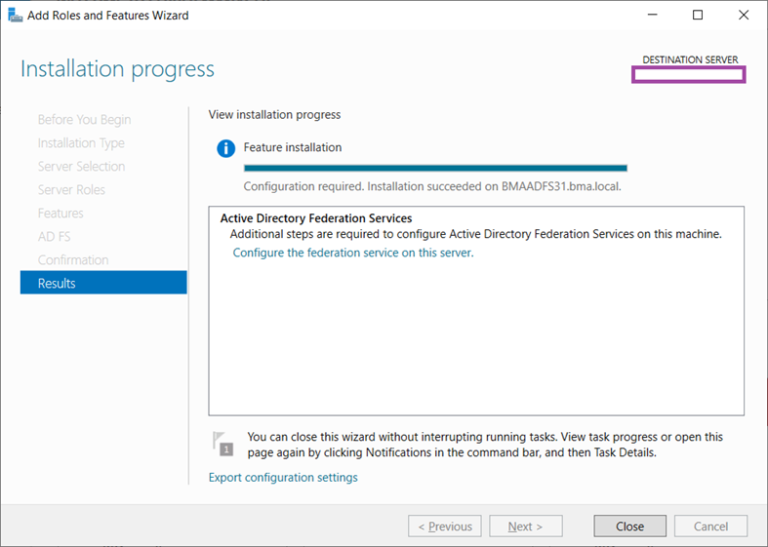Viewport: 768px width, 547px height.
Task: Click the Next button
Action: [x=526, y=526]
